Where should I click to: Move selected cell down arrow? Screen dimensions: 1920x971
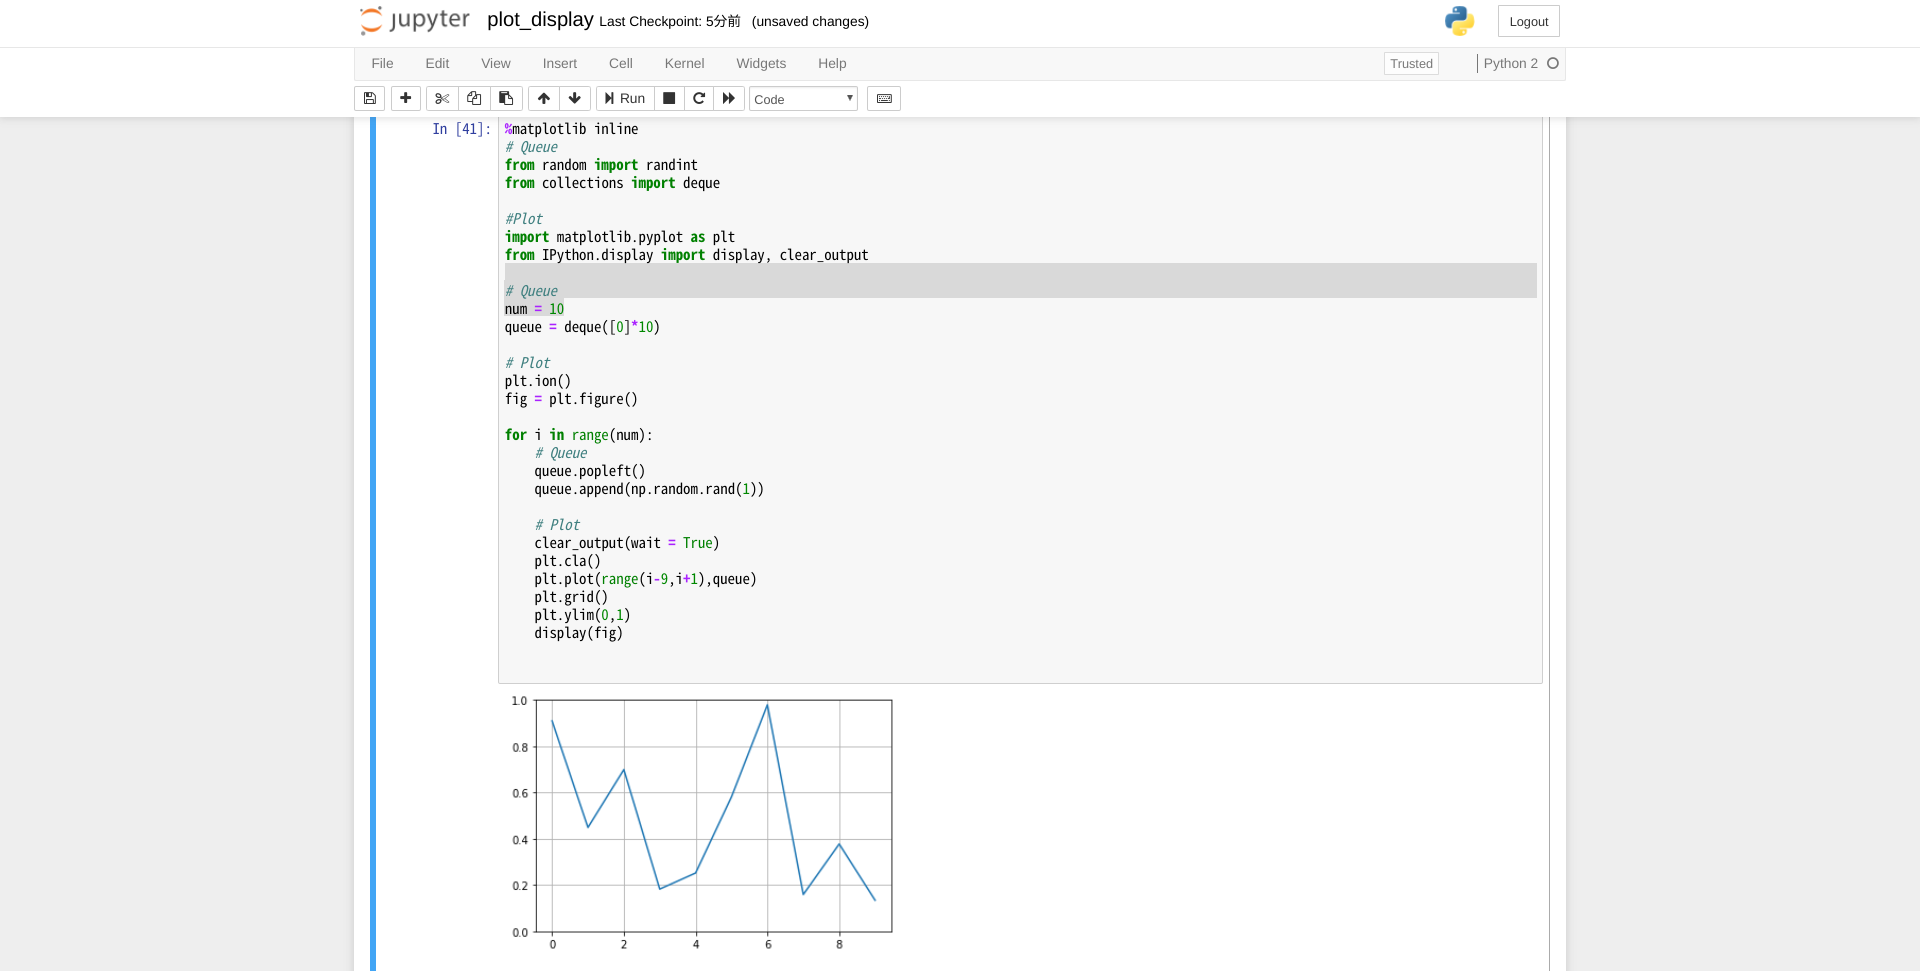[575, 98]
